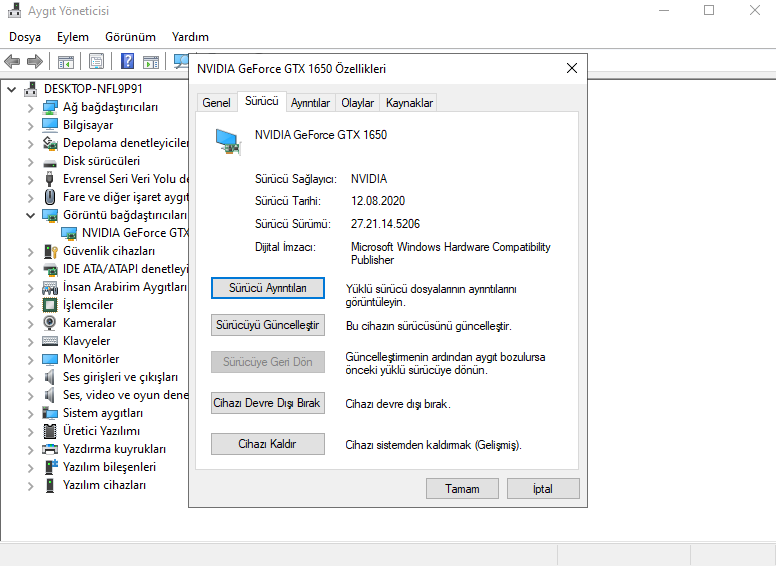Click the Sürücüye Geri Dön button
The image size is (776, 566).
268,362
